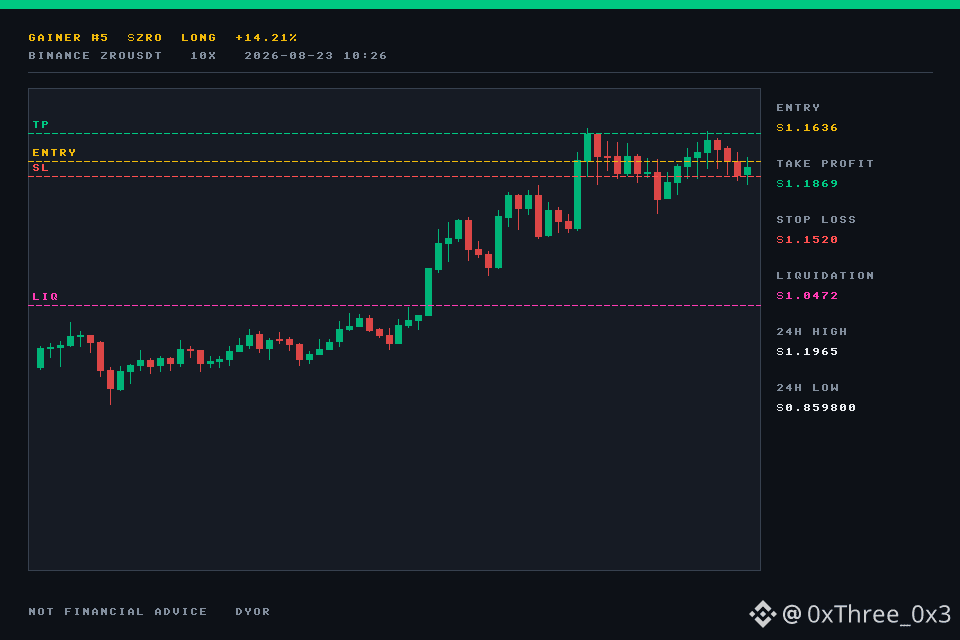Click the 'LIQUIDATION' heading
960x640 pixels.
pyautogui.click(x=825, y=276)
